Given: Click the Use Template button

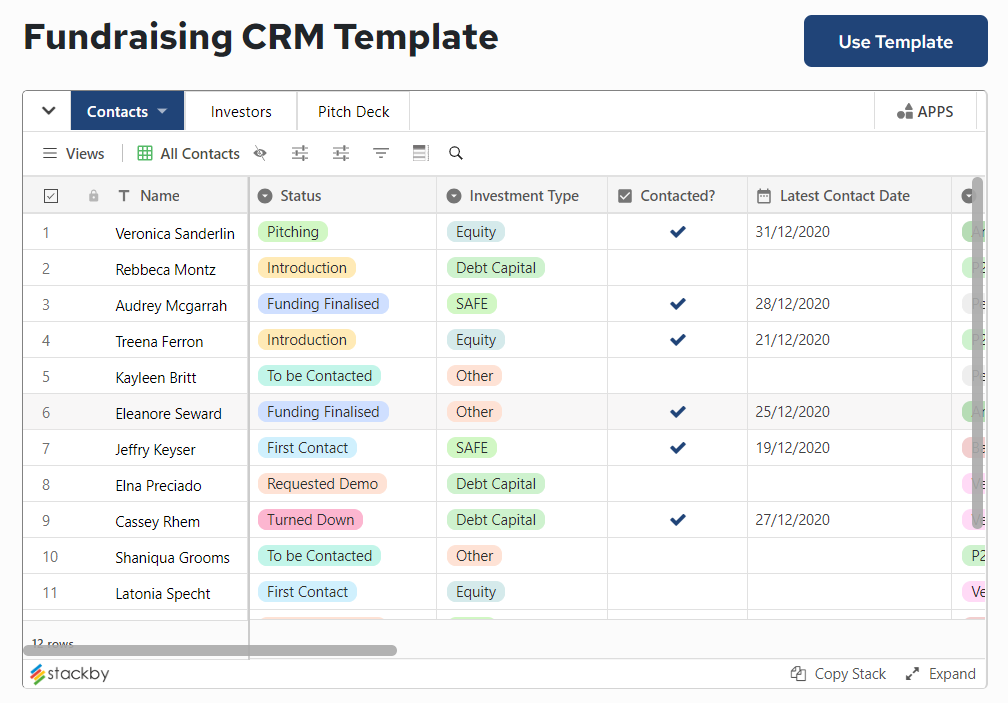Looking at the screenshot, I should point(895,41).
